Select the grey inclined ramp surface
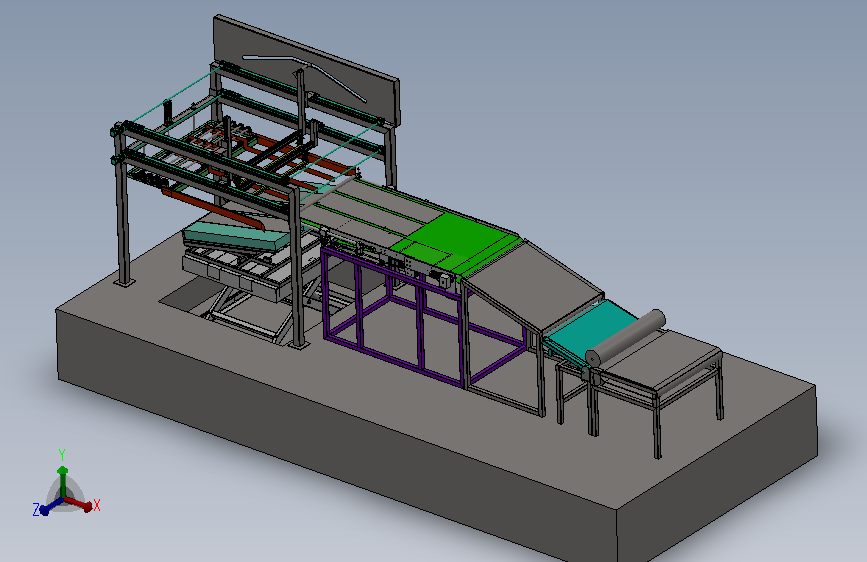The width and height of the screenshot is (867, 562). [536, 286]
